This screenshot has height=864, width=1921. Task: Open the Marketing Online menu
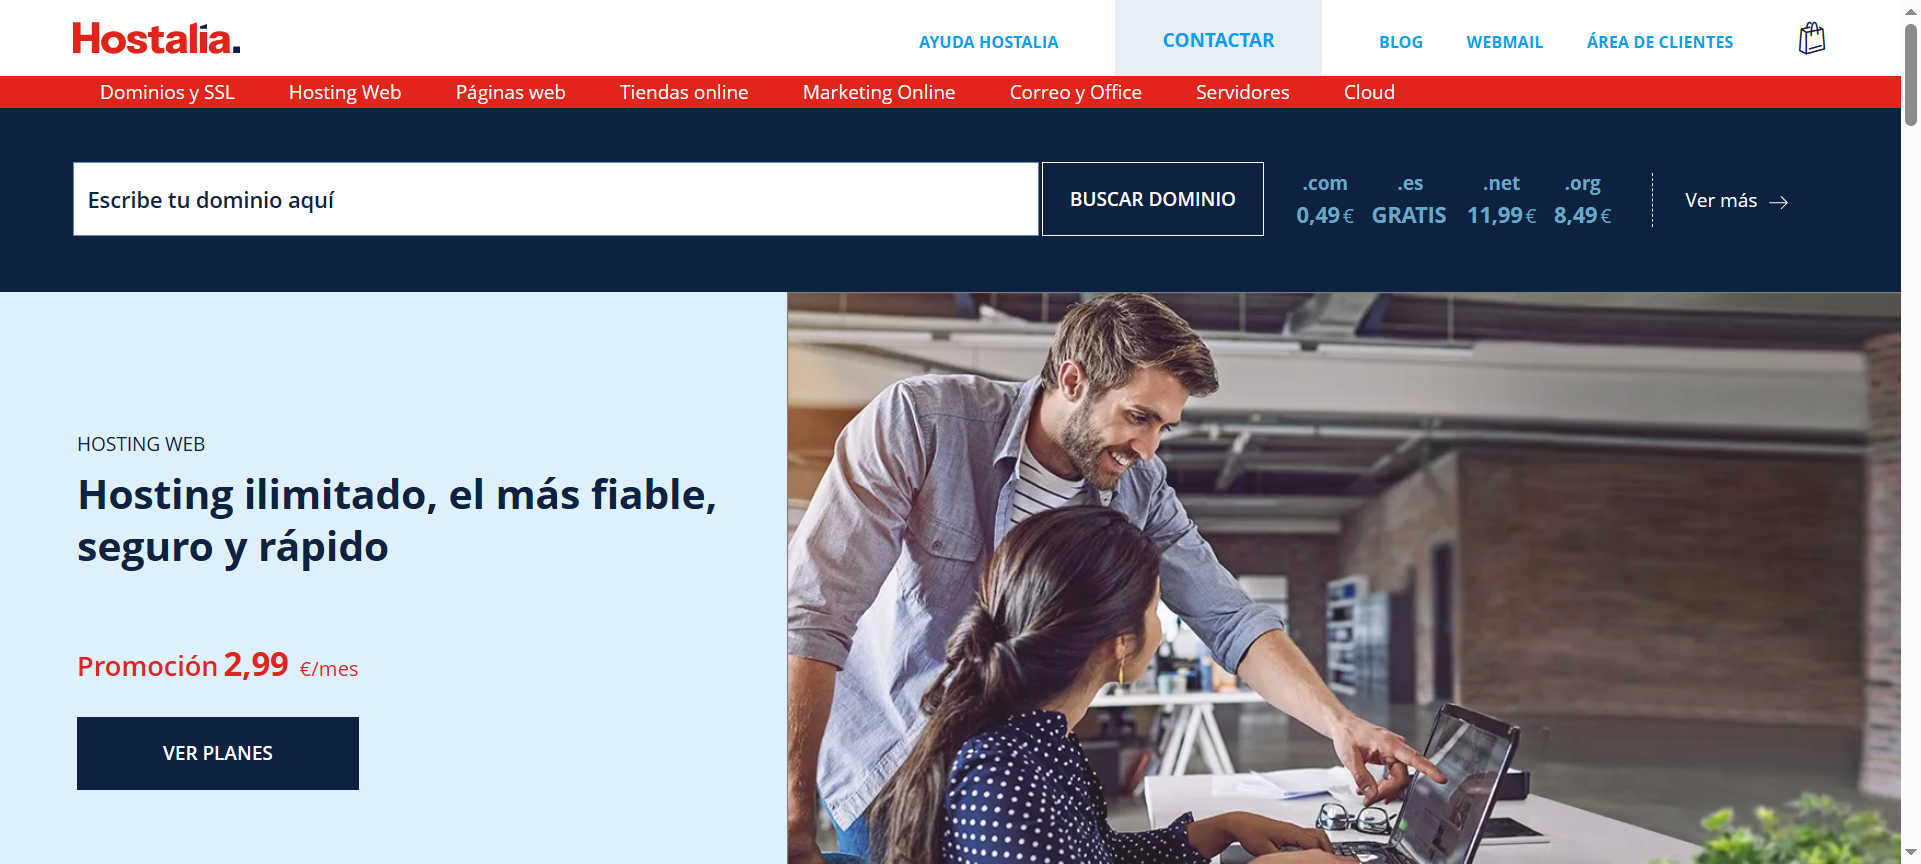click(879, 92)
